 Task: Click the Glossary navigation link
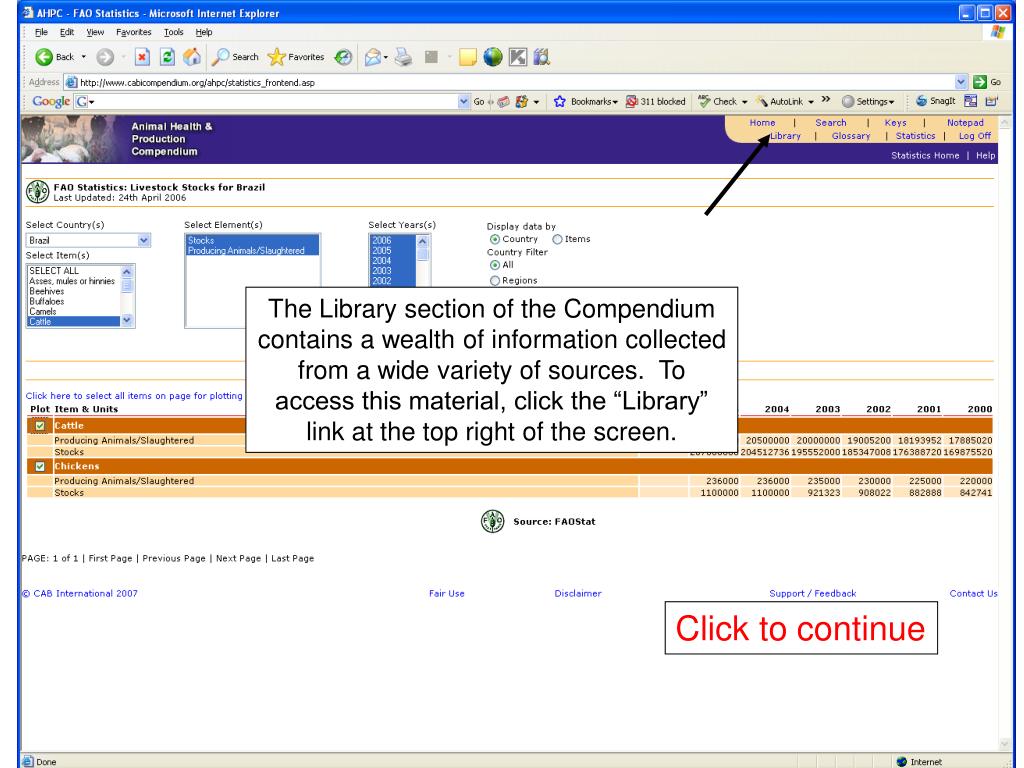851,136
